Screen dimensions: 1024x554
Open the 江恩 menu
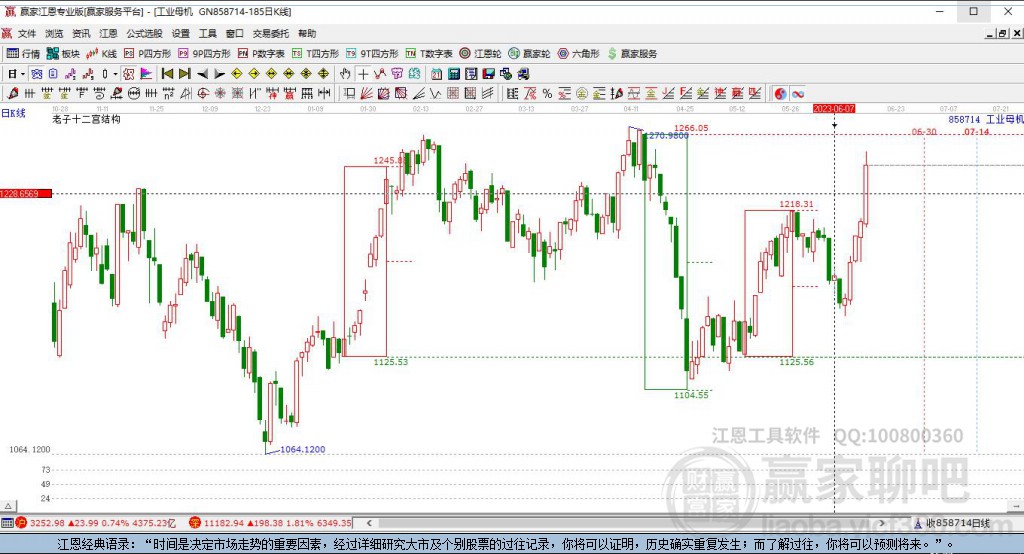[x=108, y=33]
